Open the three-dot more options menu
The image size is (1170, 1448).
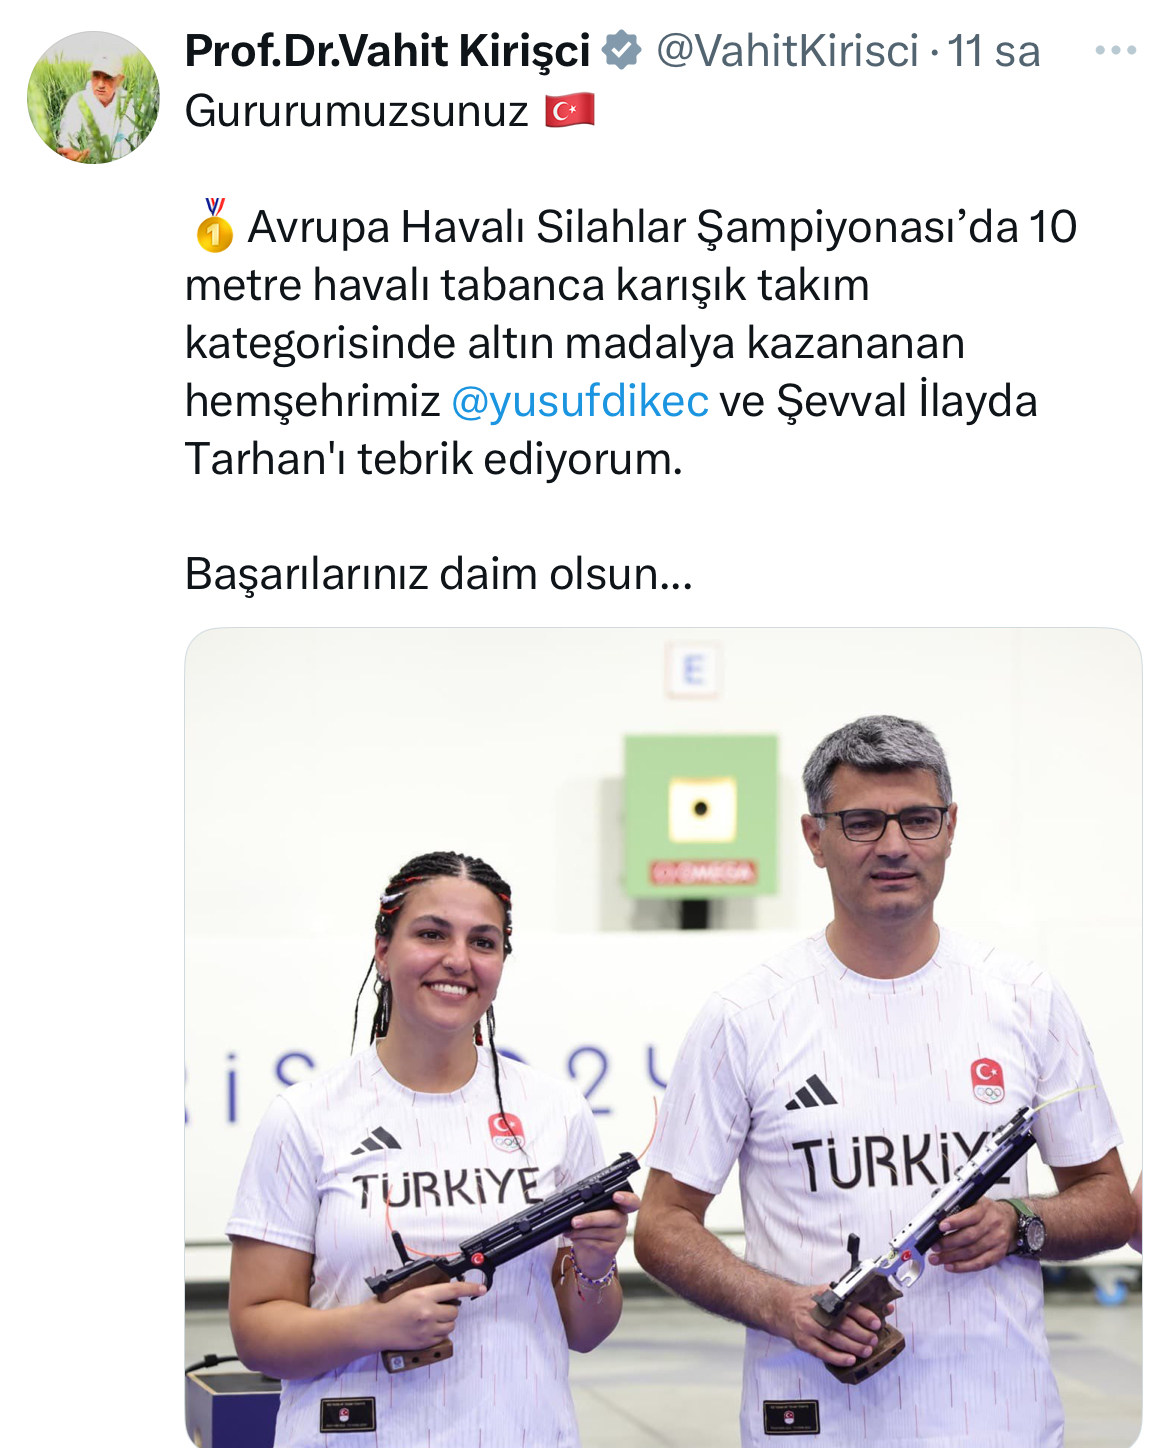click(1116, 50)
